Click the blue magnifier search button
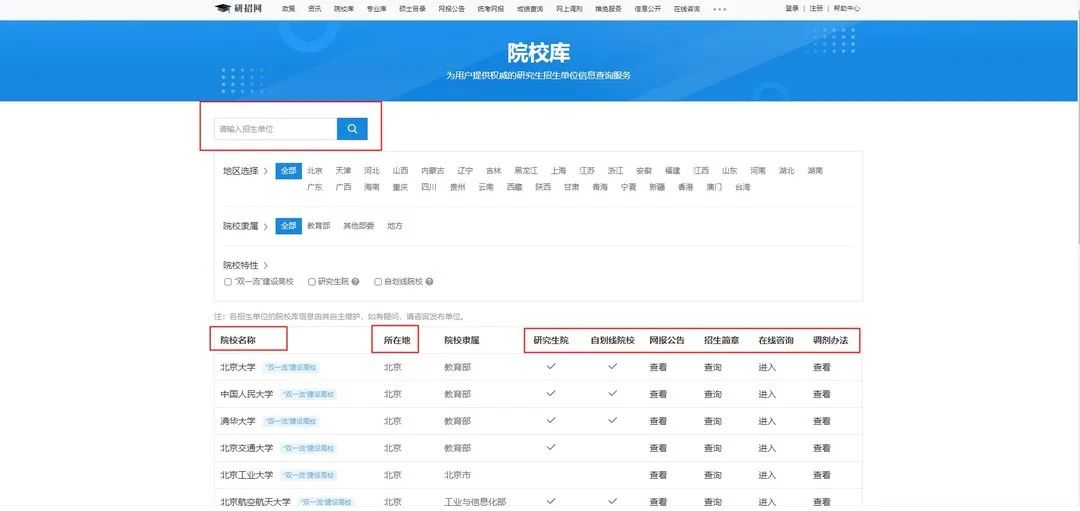 pyautogui.click(x=352, y=129)
